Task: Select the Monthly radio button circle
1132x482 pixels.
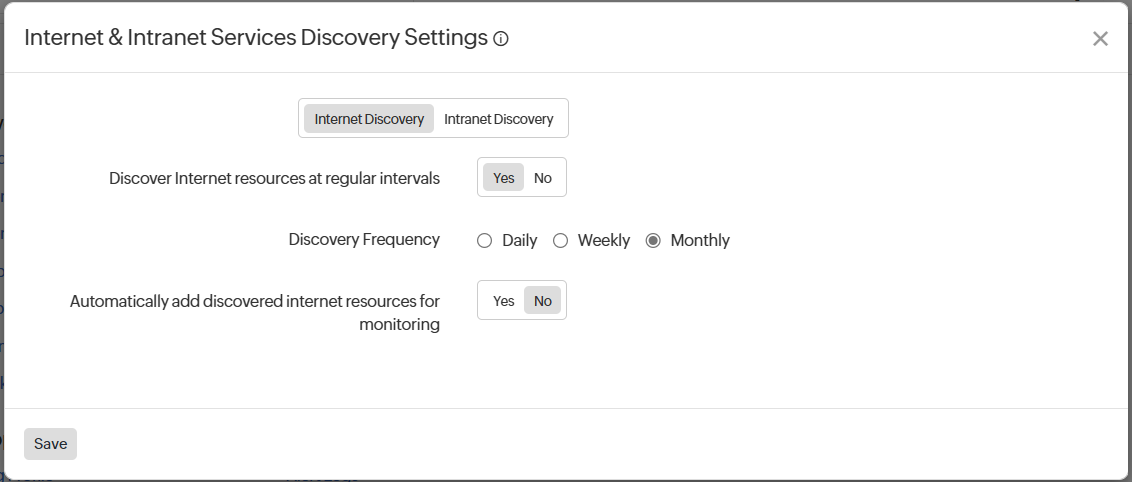Action: pos(654,240)
